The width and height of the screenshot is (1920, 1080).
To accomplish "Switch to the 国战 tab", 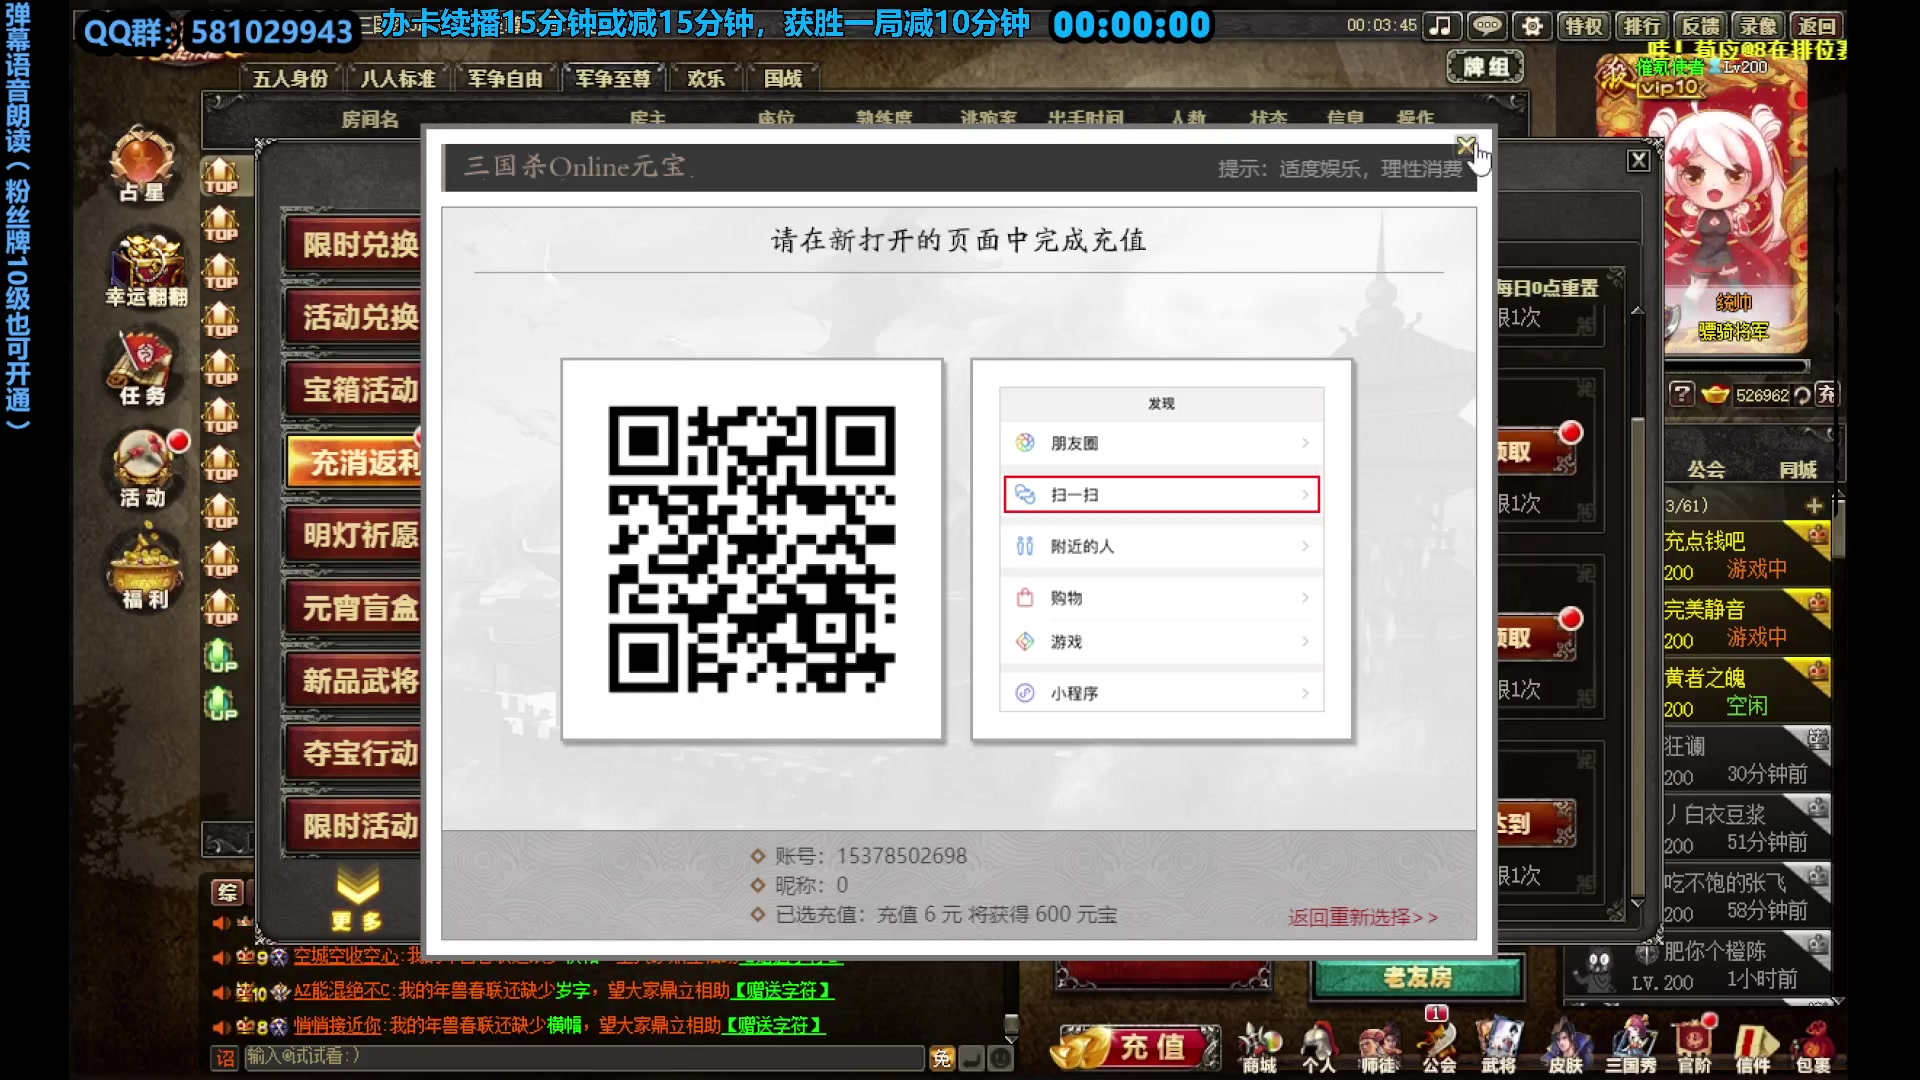I will 783,78.
